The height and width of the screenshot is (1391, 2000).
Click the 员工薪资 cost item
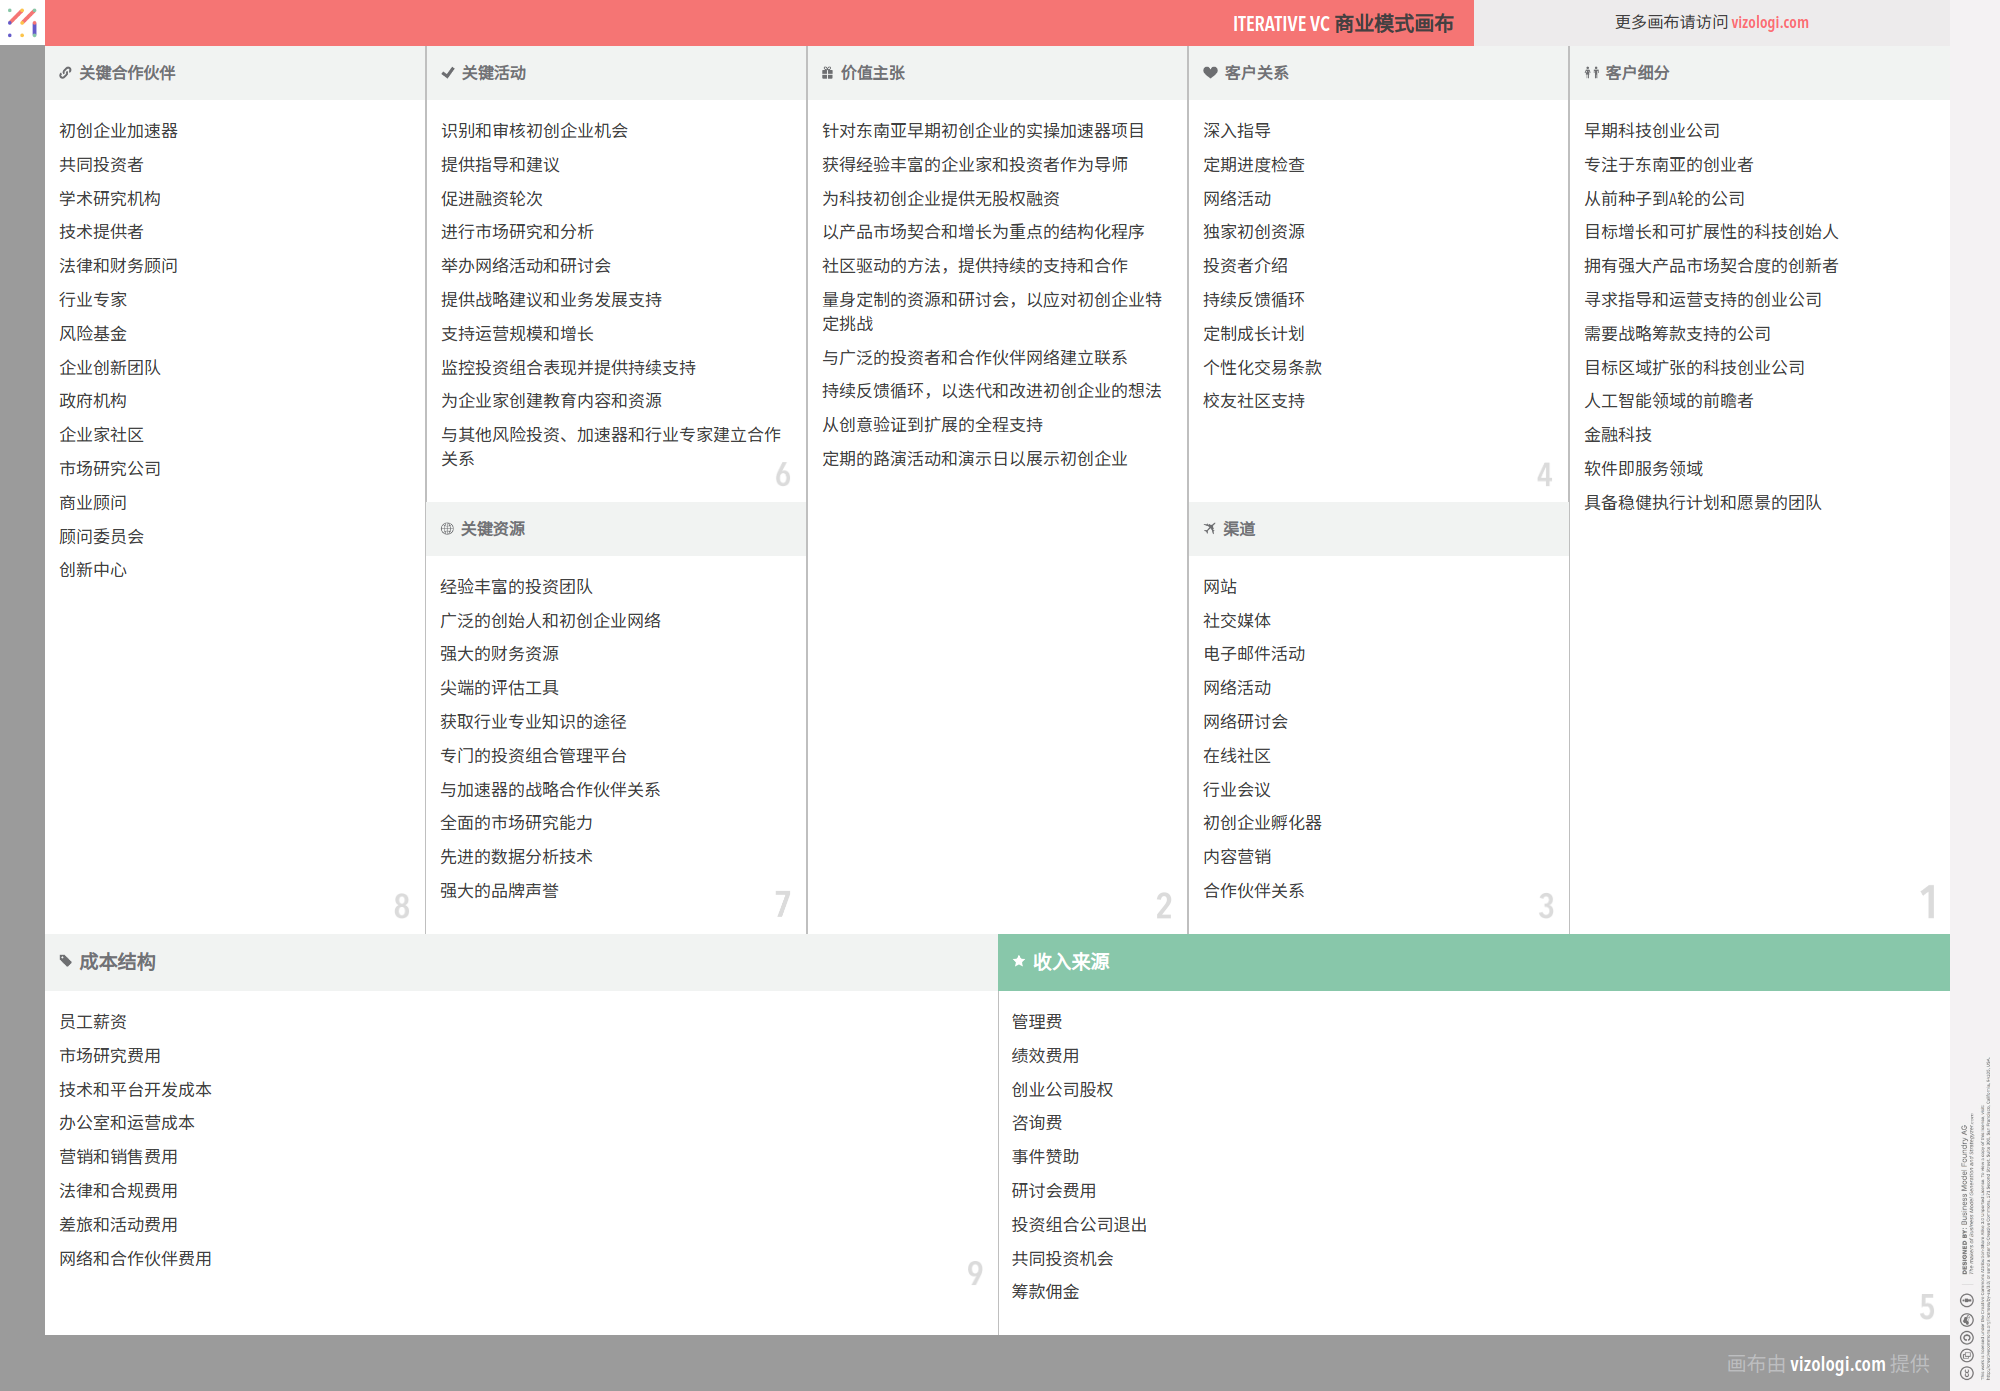tap(93, 1022)
